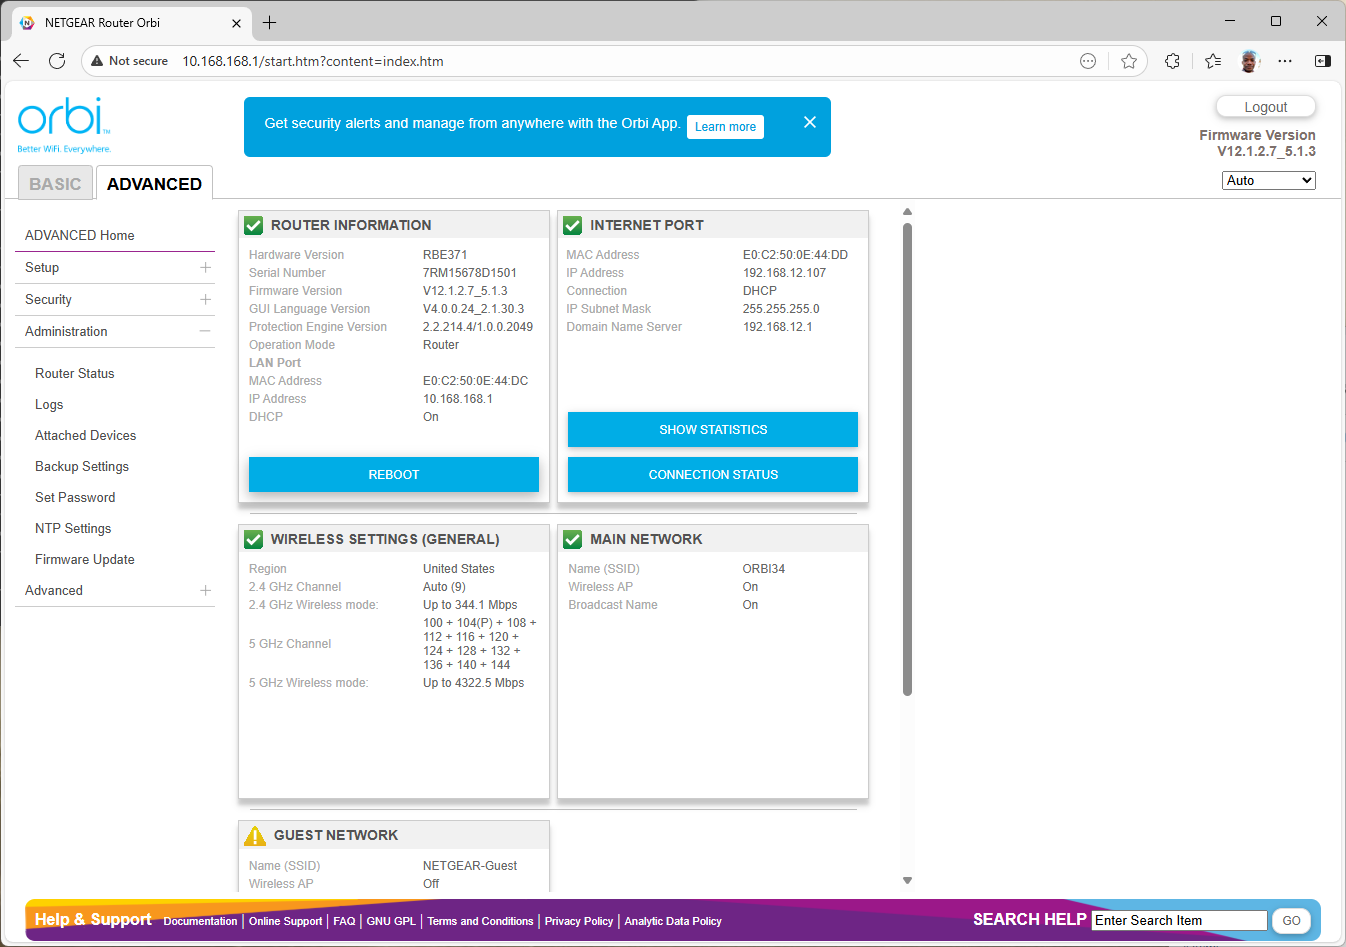
Task: Open the Online Support link
Action: [x=286, y=921]
